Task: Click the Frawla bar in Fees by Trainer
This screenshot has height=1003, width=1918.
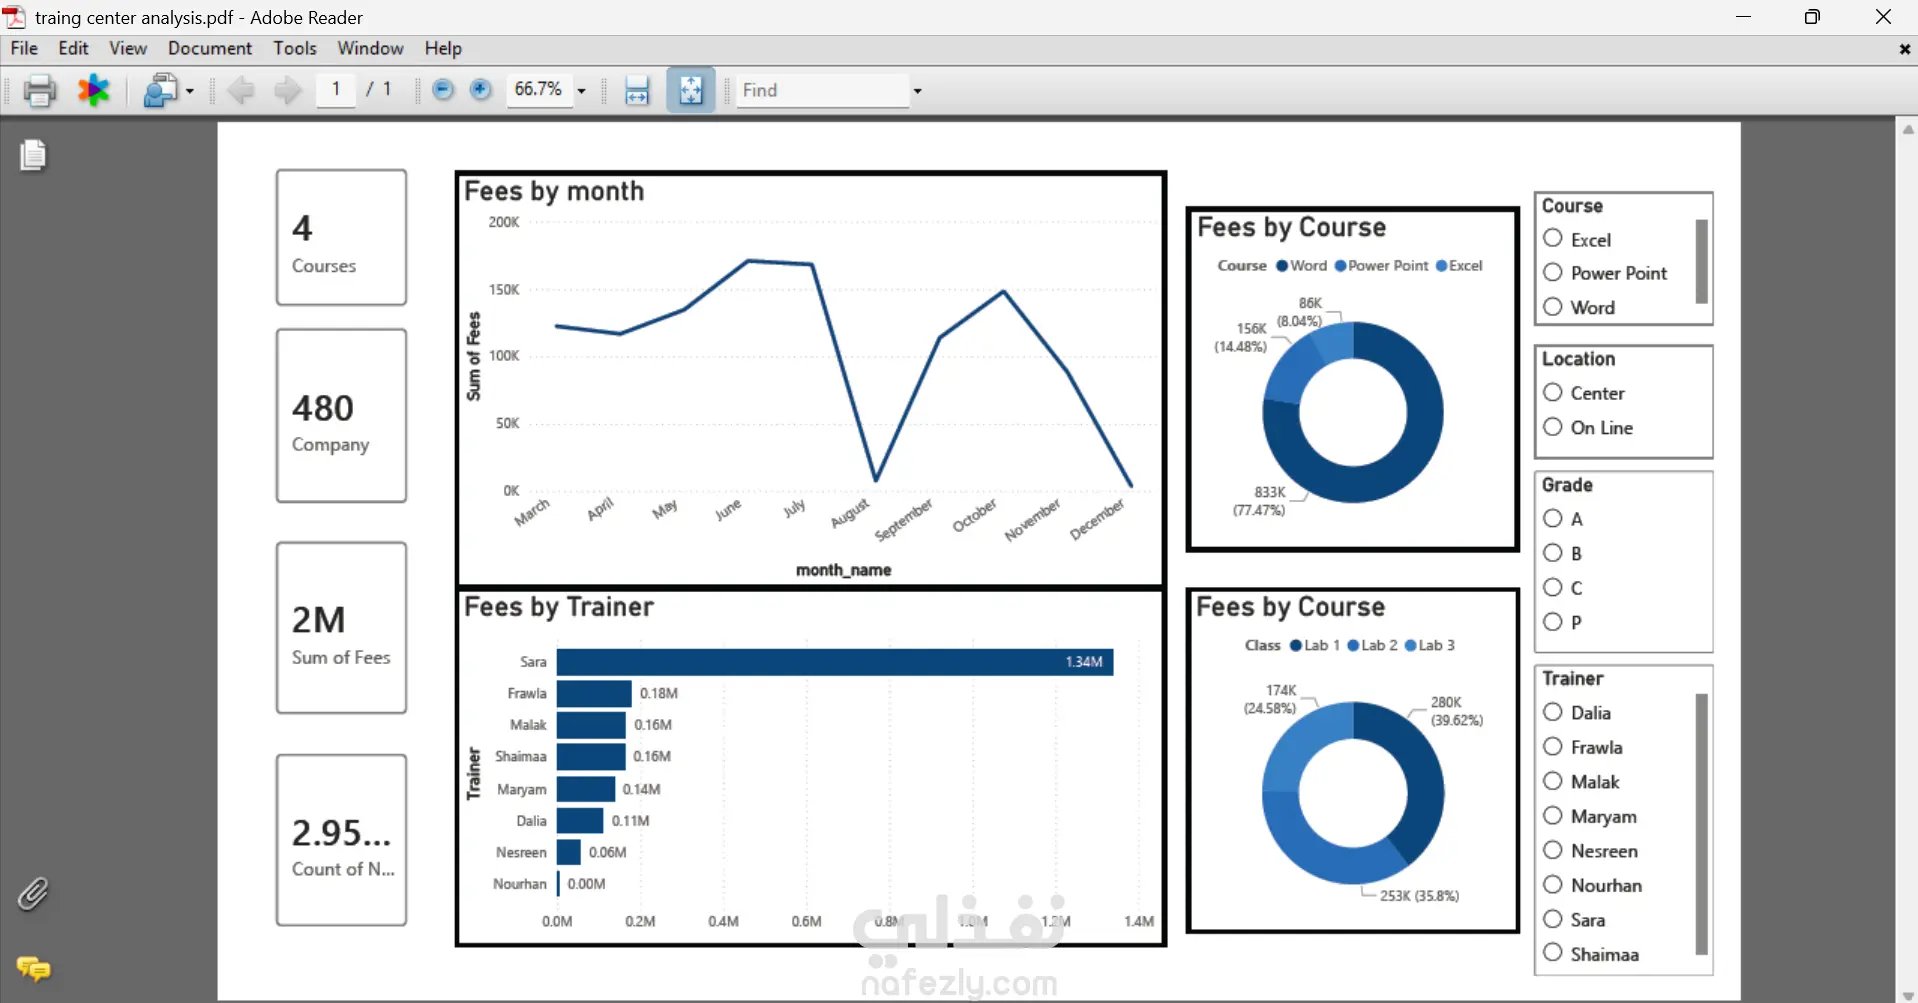Action: click(x=594, y=693)
